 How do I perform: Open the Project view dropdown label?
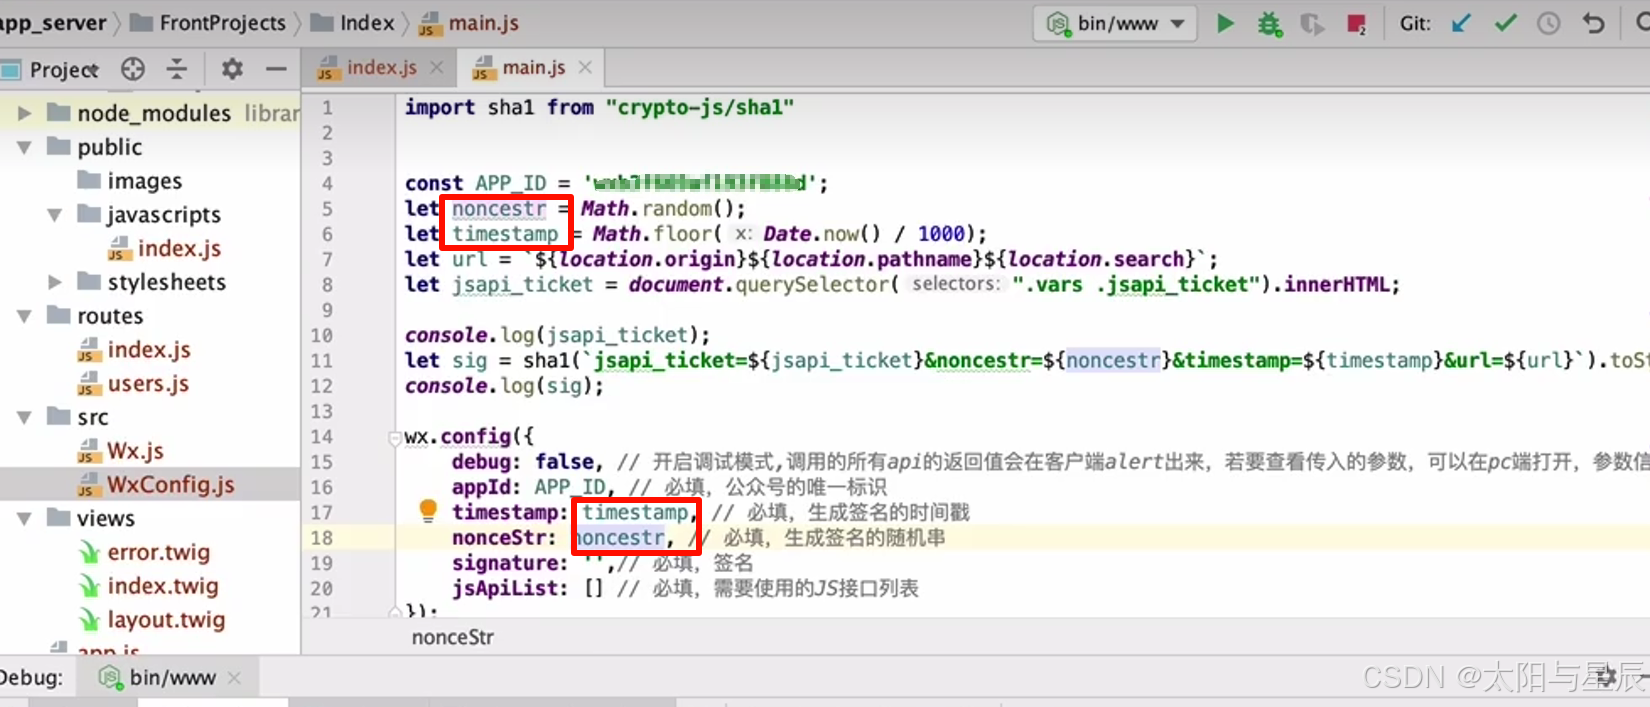pos(64,69)
